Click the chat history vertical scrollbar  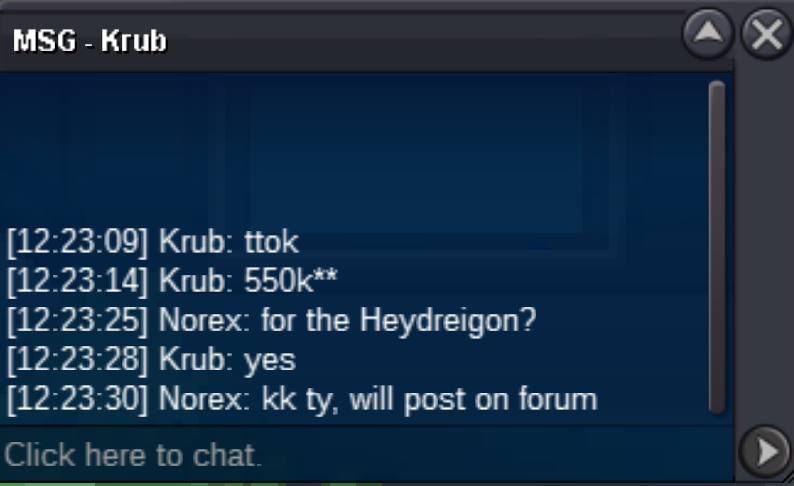717,248
